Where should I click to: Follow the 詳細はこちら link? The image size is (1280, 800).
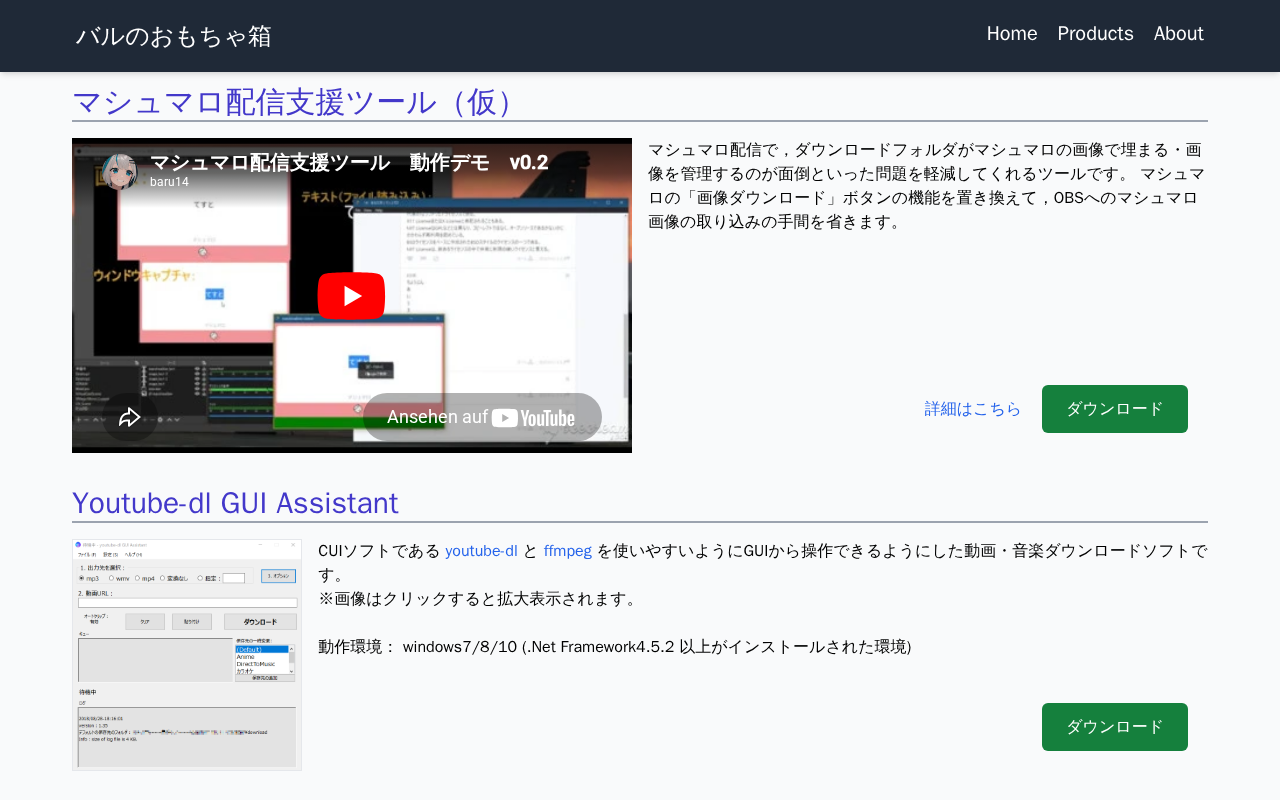[972, 409]
